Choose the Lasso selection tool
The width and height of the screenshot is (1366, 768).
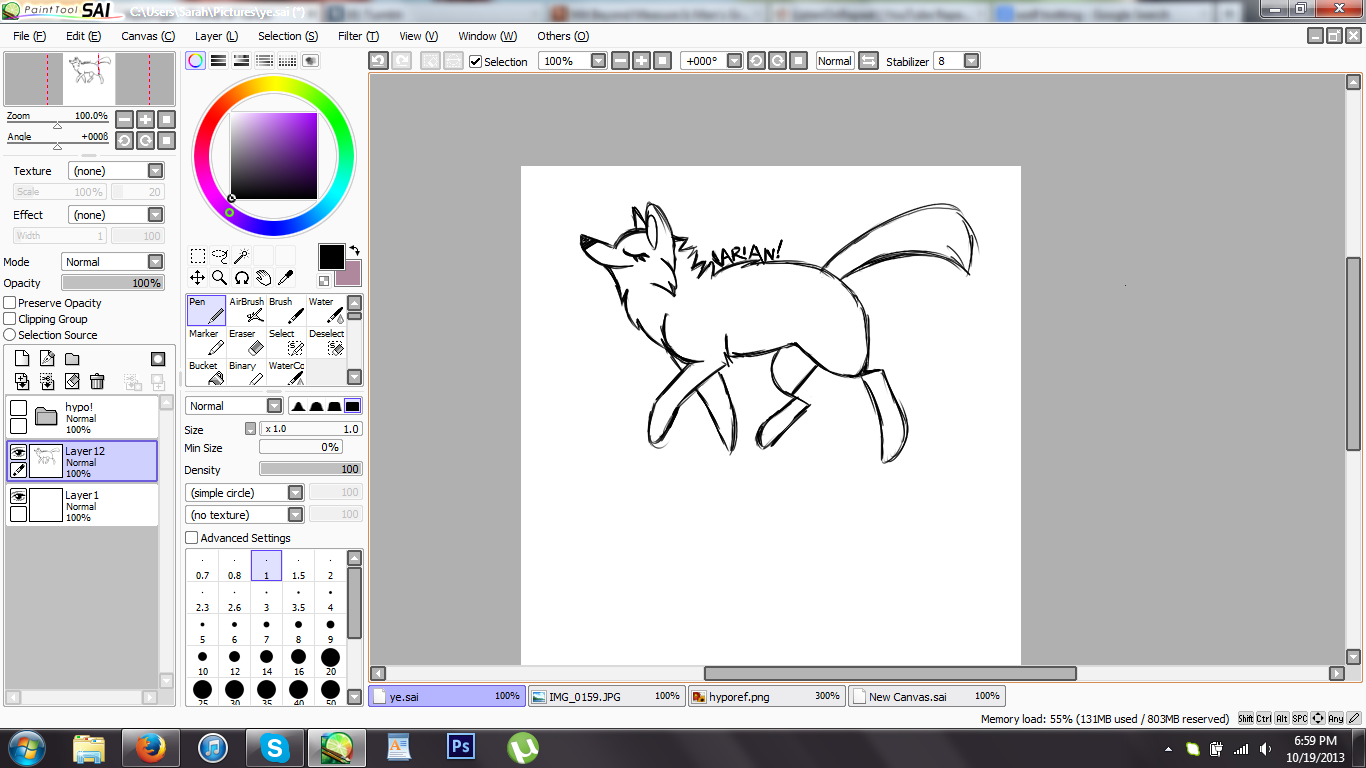(219, 256)
